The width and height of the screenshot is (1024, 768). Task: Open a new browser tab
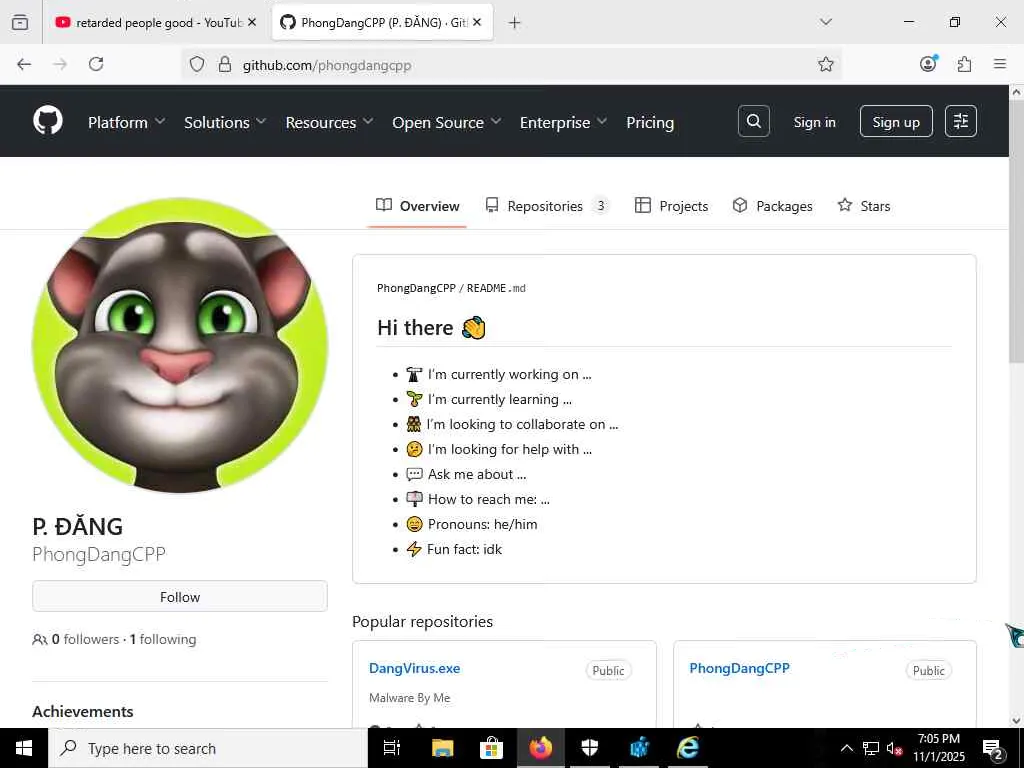pyautogui.click(x=514, y=23)
